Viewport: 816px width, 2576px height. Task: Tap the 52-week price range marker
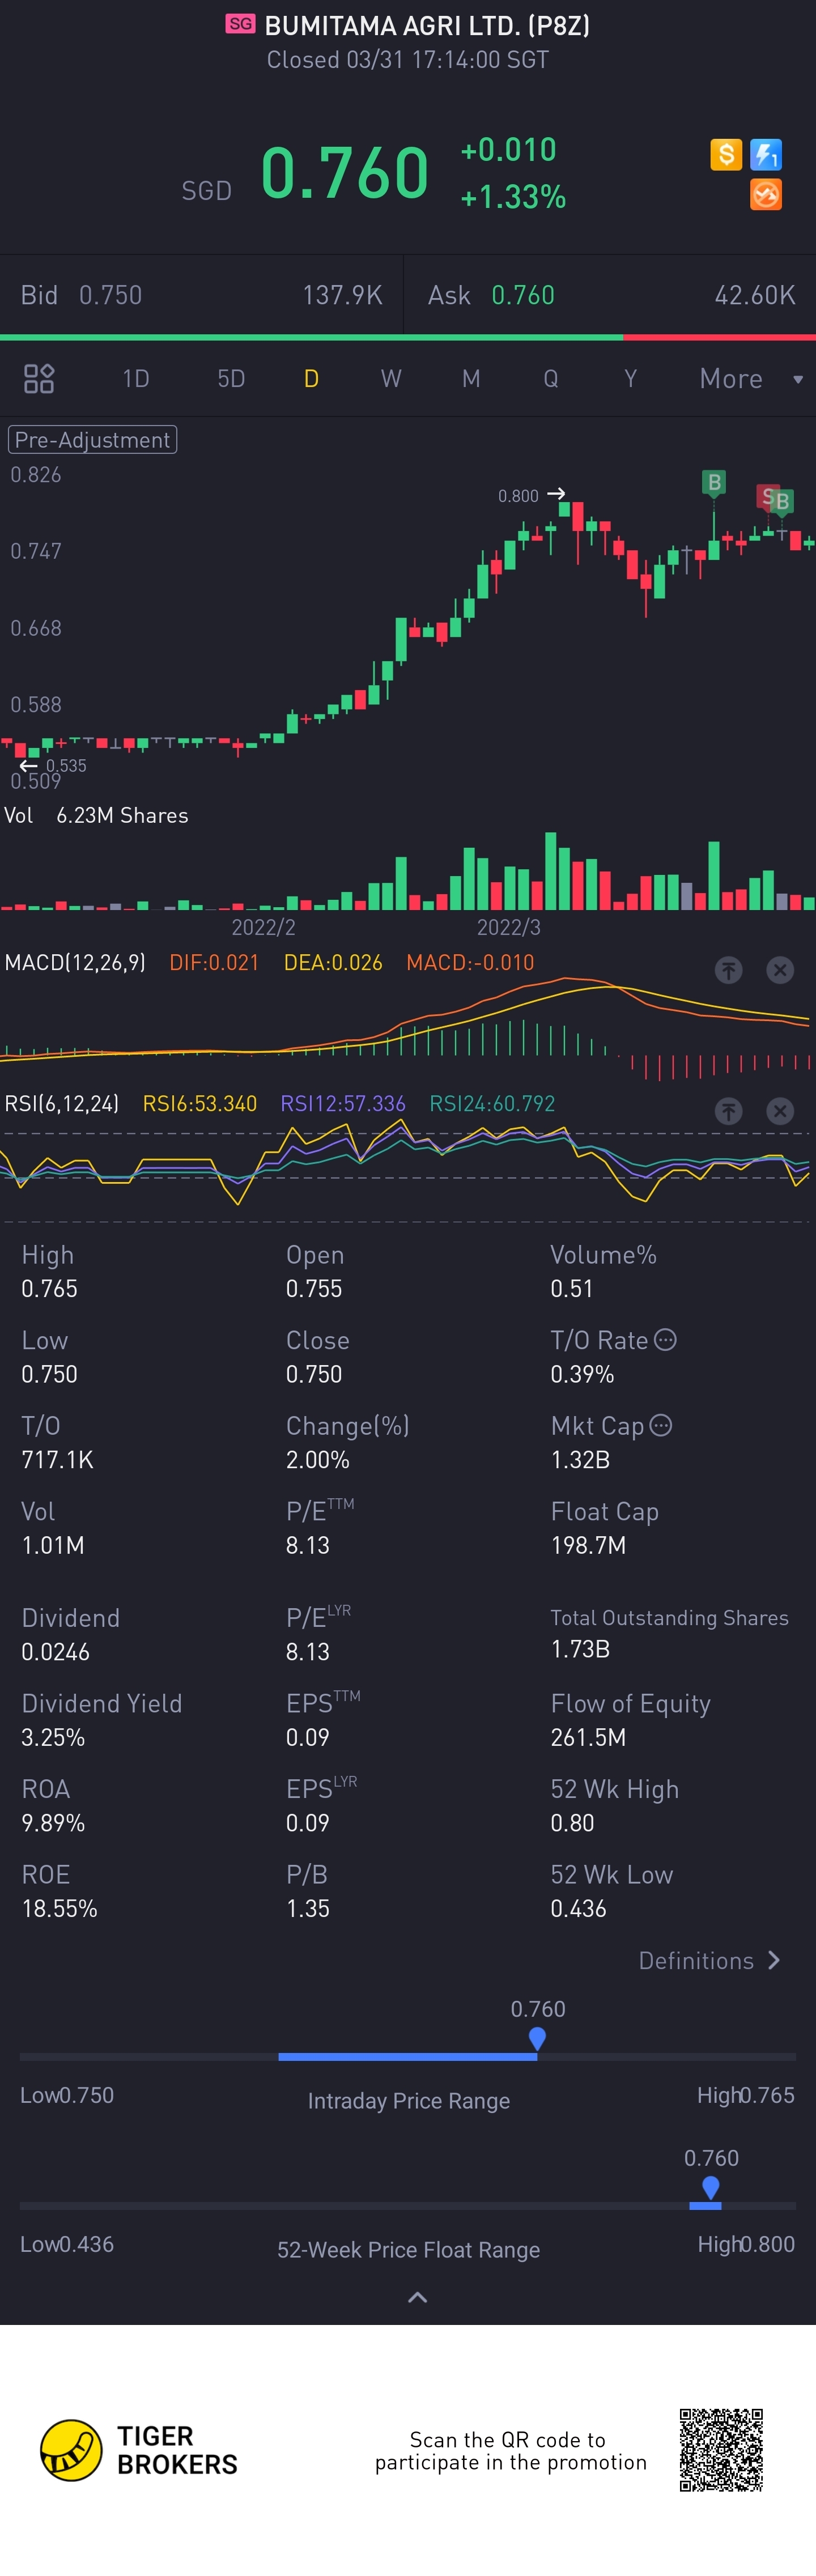click(x=710, y=2187)
